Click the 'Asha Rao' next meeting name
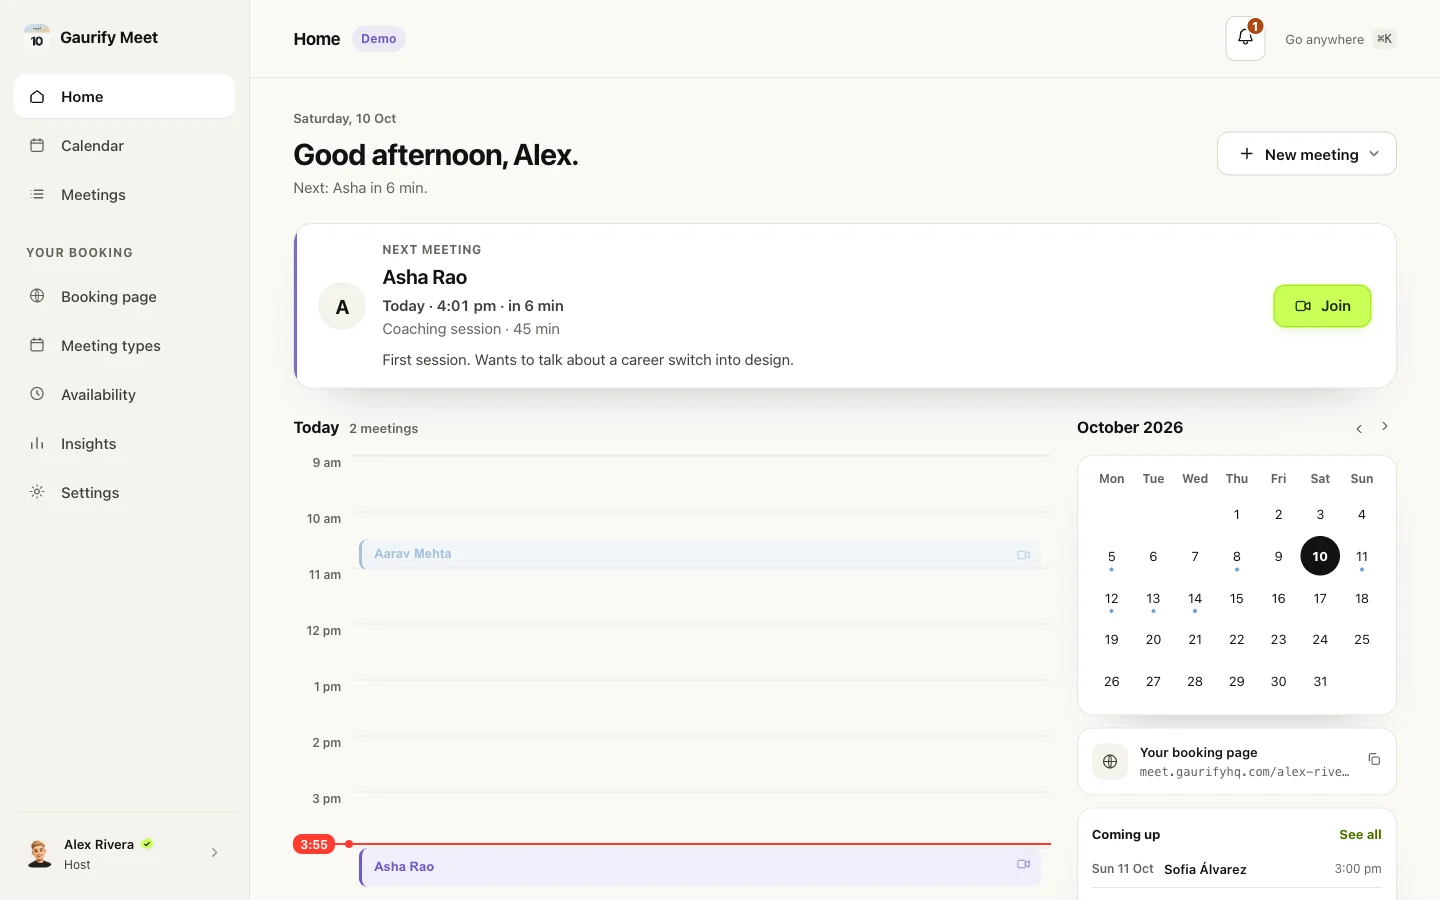The width and height of the screenshot is (1440, 900). pyautogui.click(x=424, y=277)
